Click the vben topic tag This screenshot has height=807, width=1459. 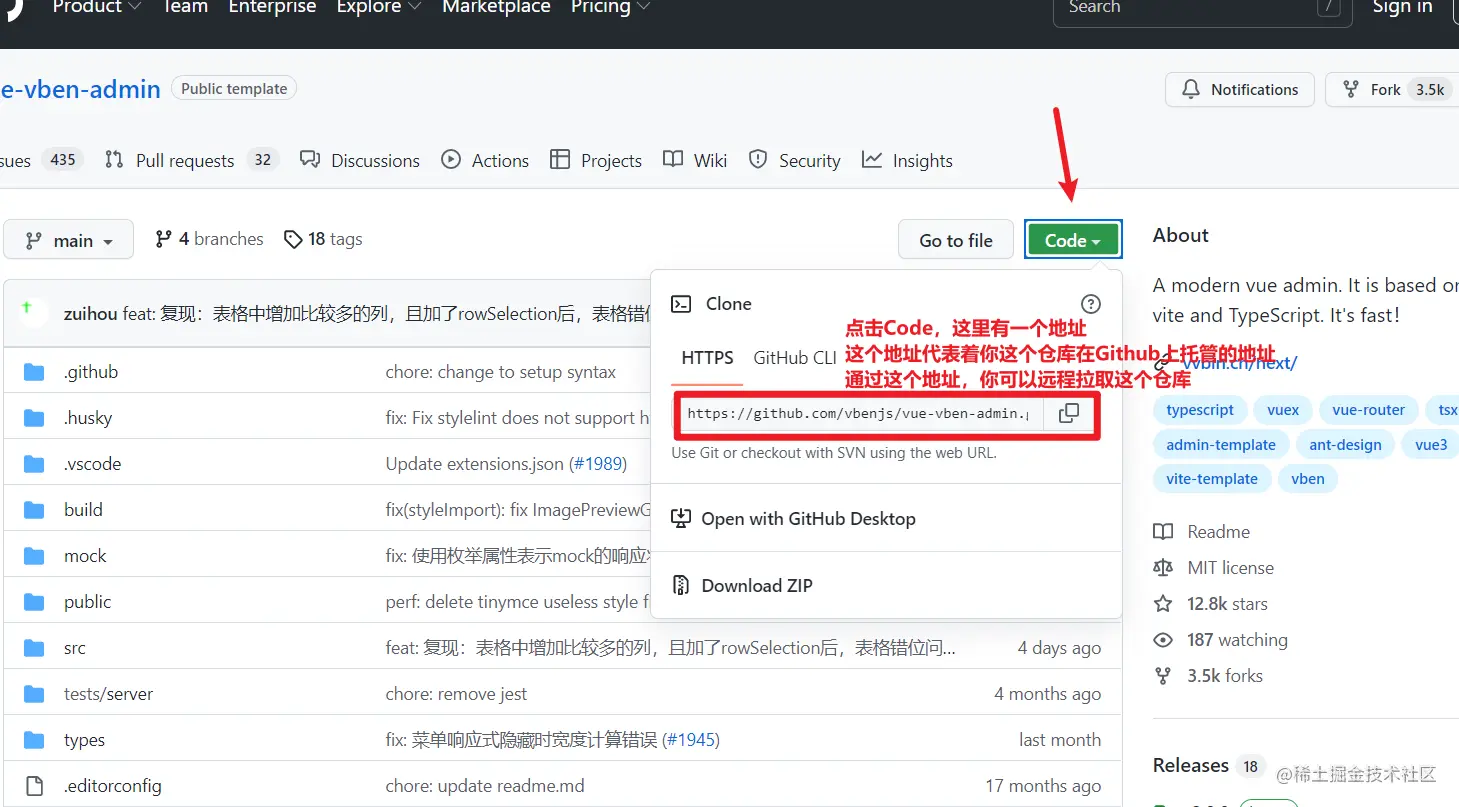[1308, 479]
